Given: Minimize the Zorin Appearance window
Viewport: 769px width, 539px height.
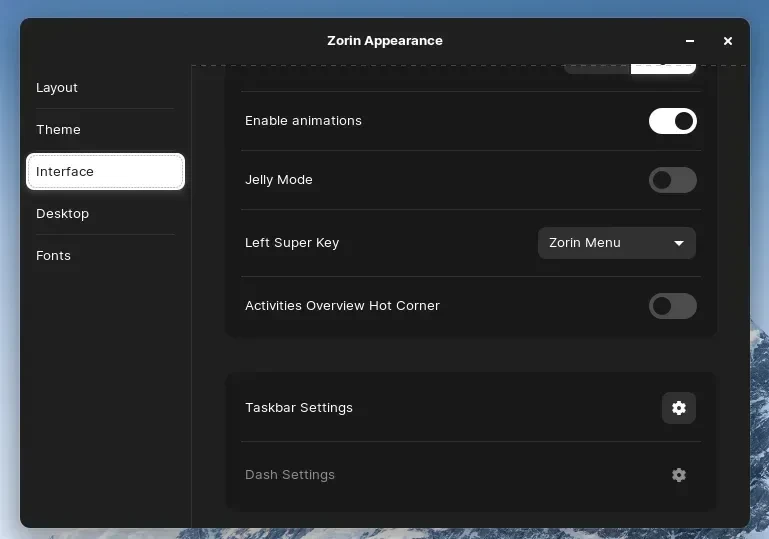Looking at the screenshot, I should click(690, 41).
